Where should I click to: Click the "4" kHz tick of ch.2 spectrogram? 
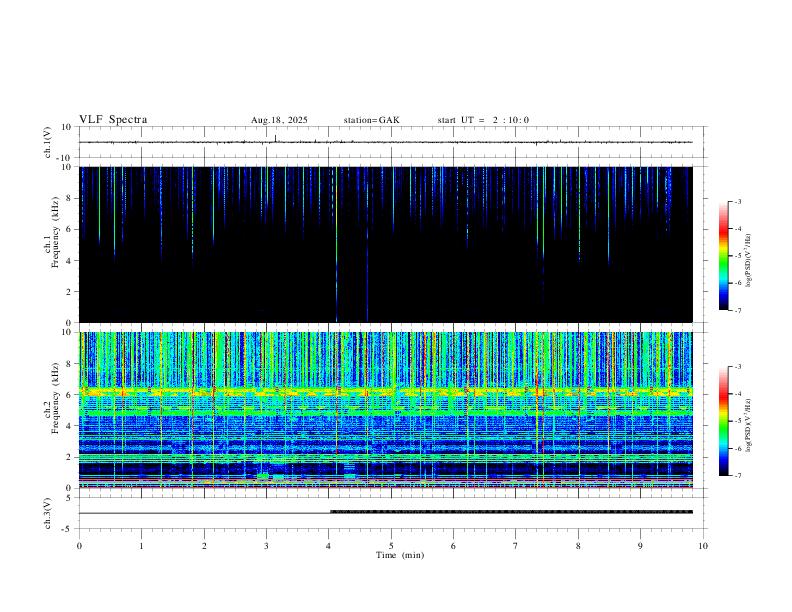click(x=70, y=426)
